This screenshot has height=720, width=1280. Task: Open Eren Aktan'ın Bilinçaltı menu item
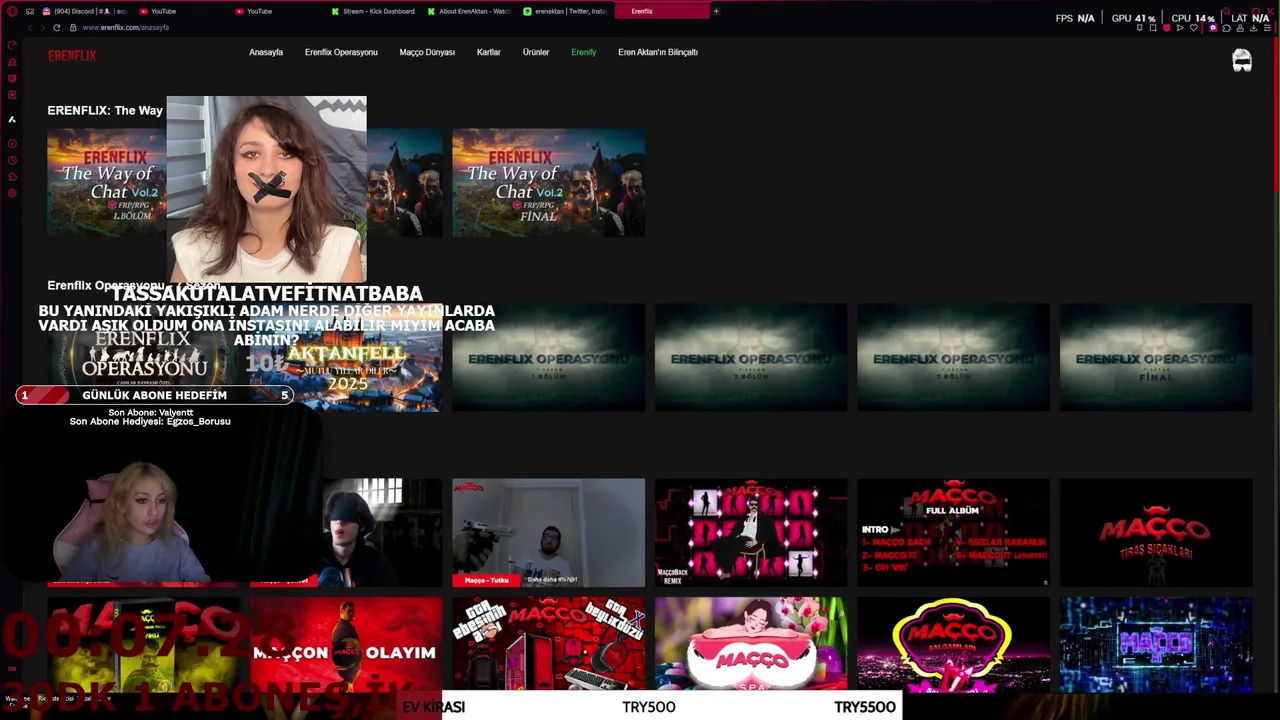tap(658, 52)
